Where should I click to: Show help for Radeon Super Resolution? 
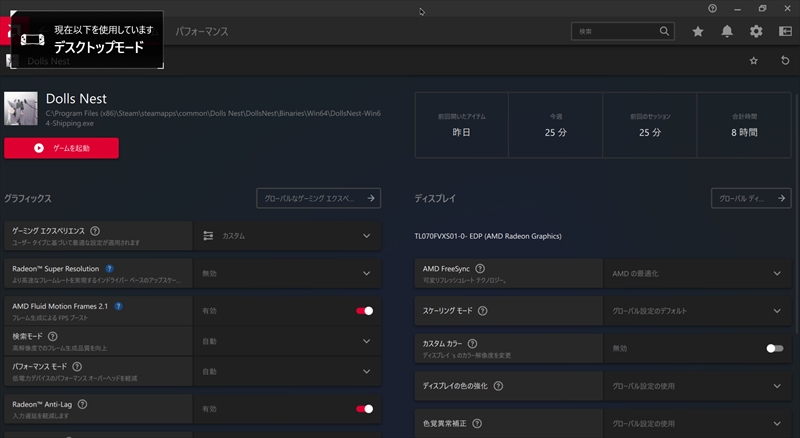109,269
